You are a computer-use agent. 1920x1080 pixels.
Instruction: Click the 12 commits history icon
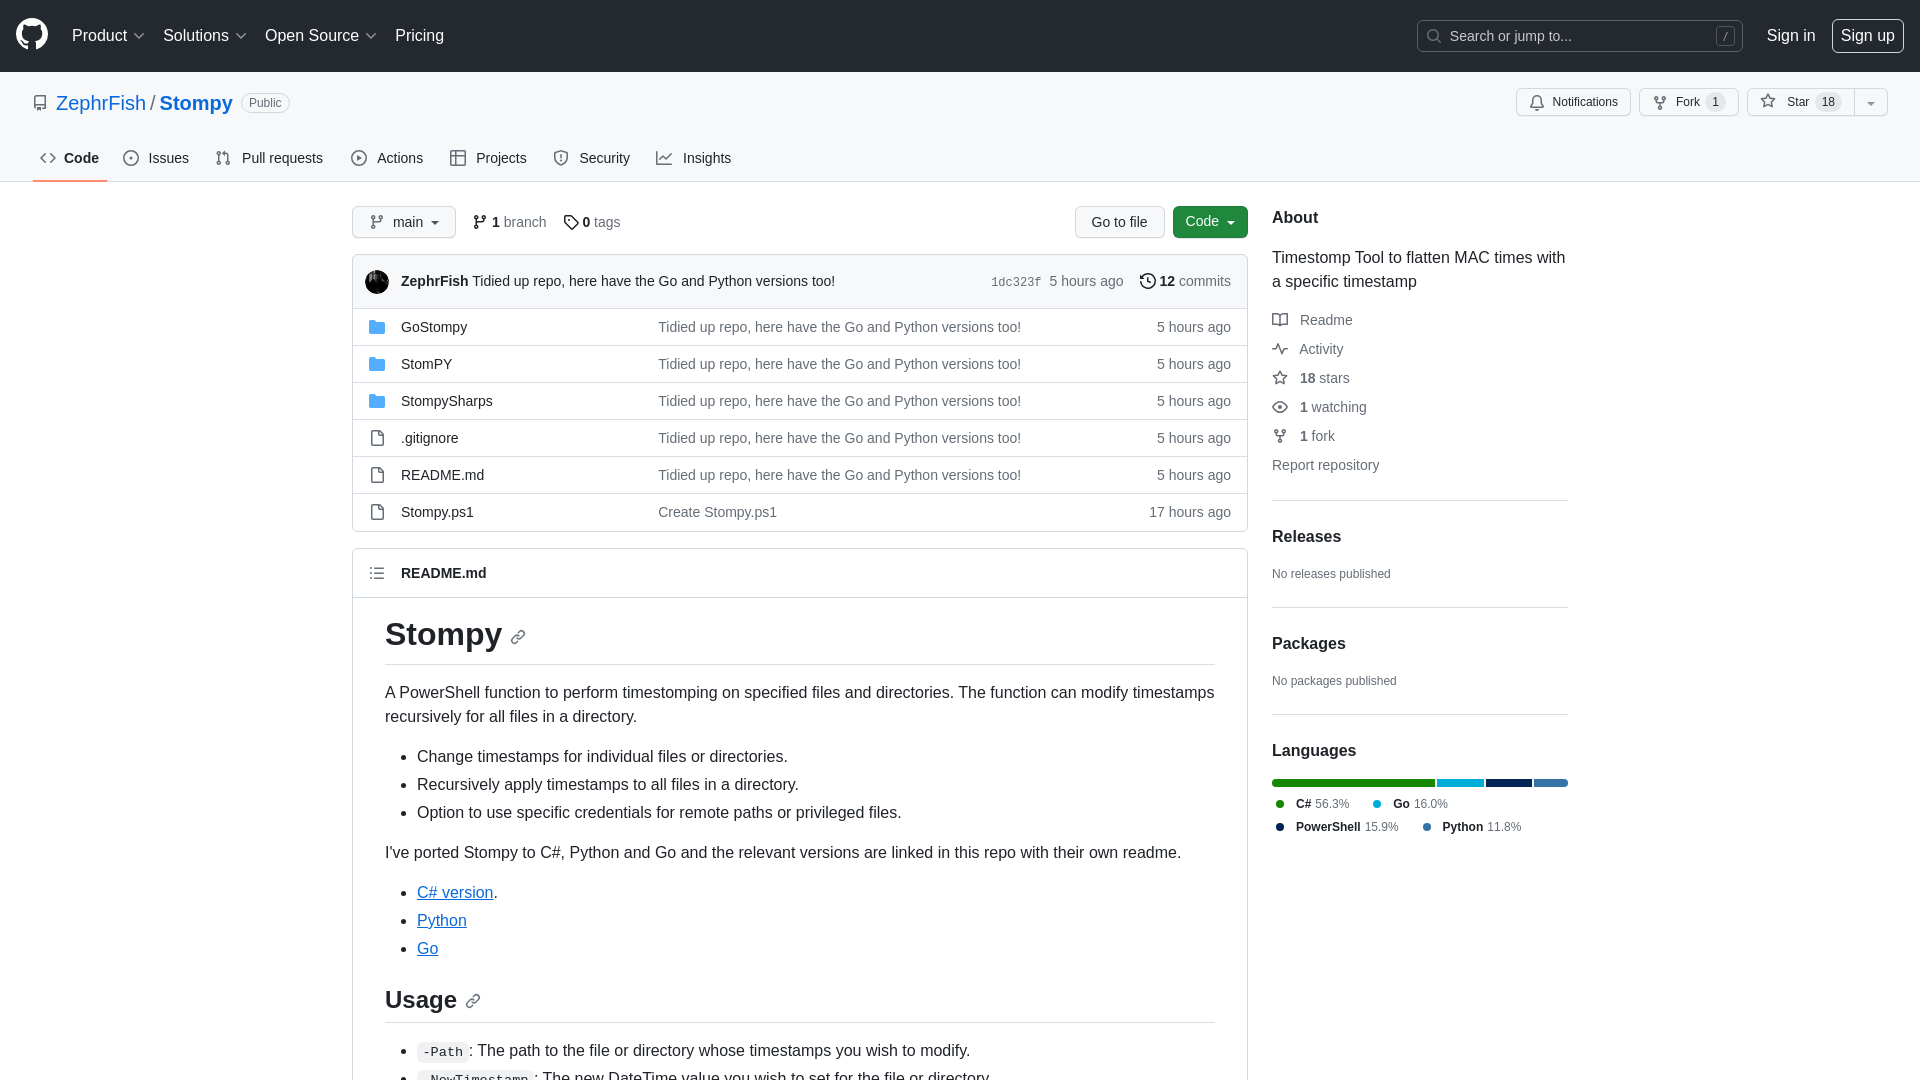1147,281
